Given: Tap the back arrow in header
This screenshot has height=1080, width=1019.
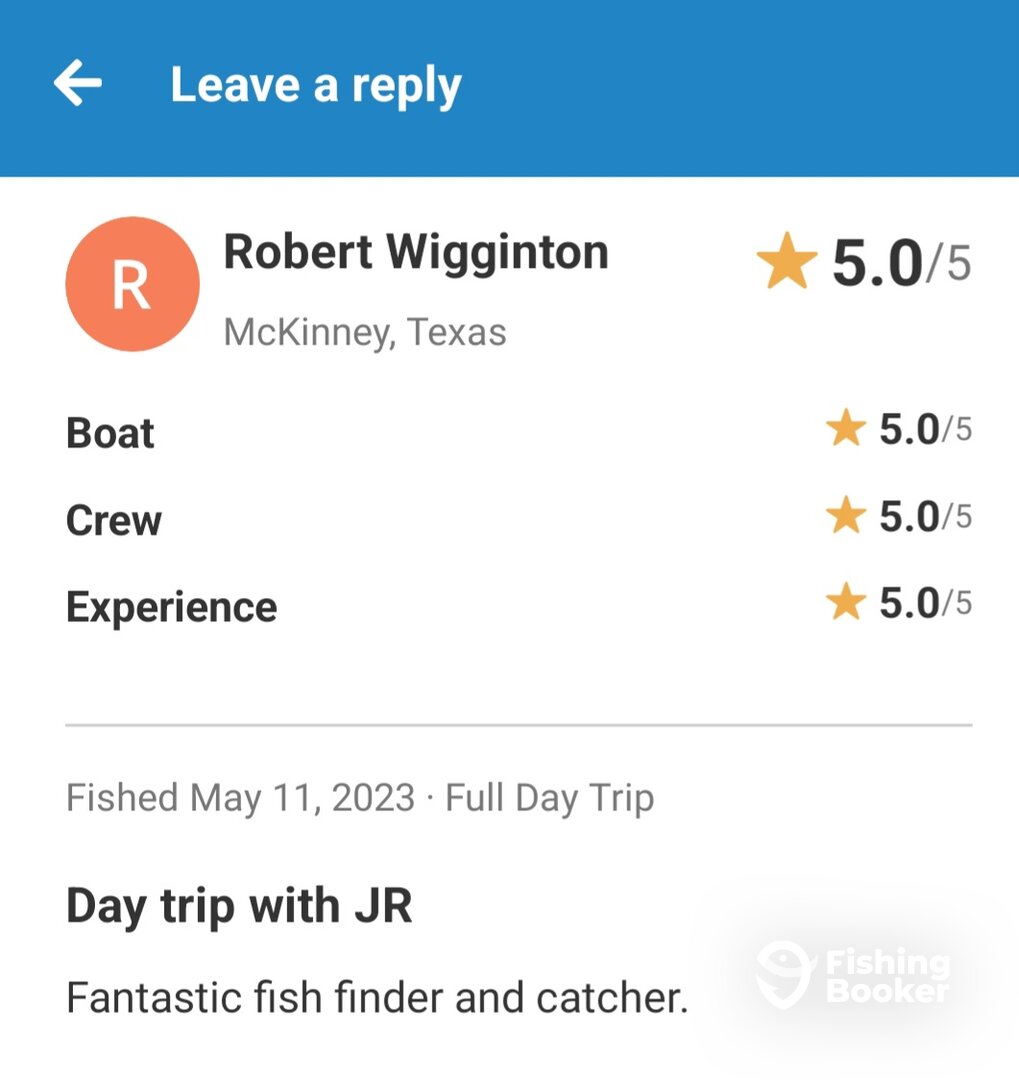Looking at the screenshot, I should tap(78, 83).
